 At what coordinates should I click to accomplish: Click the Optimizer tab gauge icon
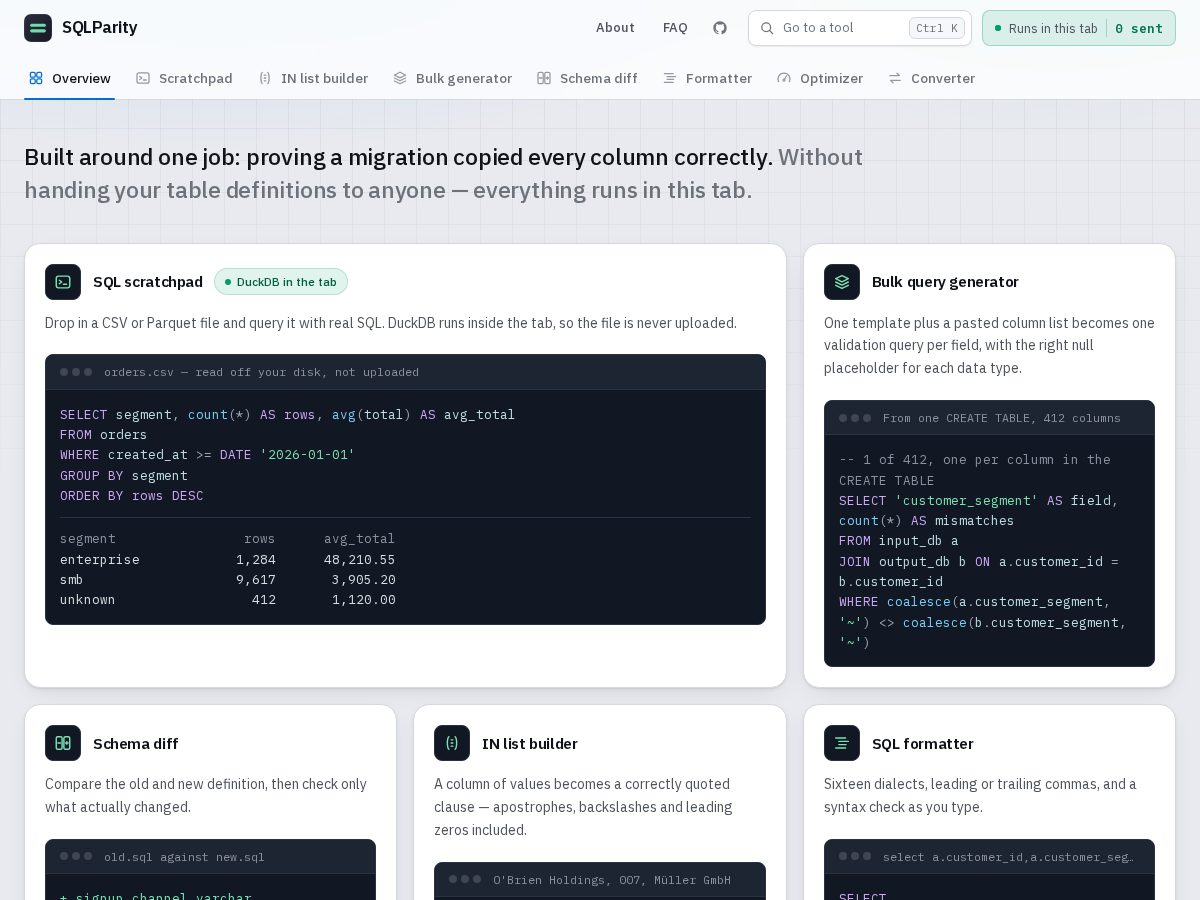coord(784,78)
